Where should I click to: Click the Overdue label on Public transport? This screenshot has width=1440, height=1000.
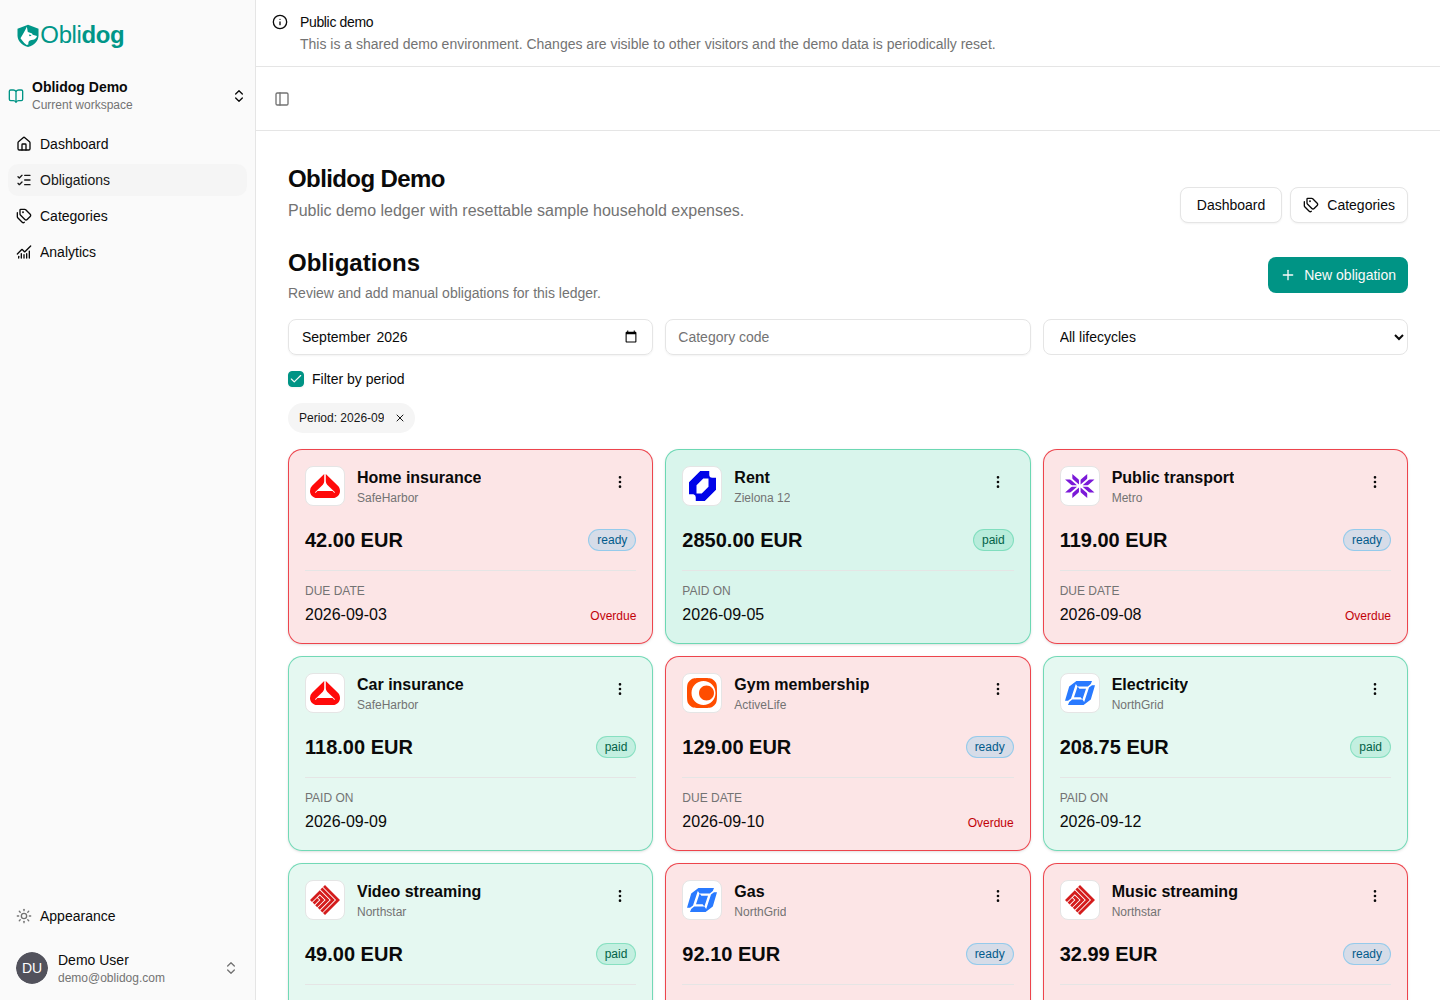[x=1368, y=616]
